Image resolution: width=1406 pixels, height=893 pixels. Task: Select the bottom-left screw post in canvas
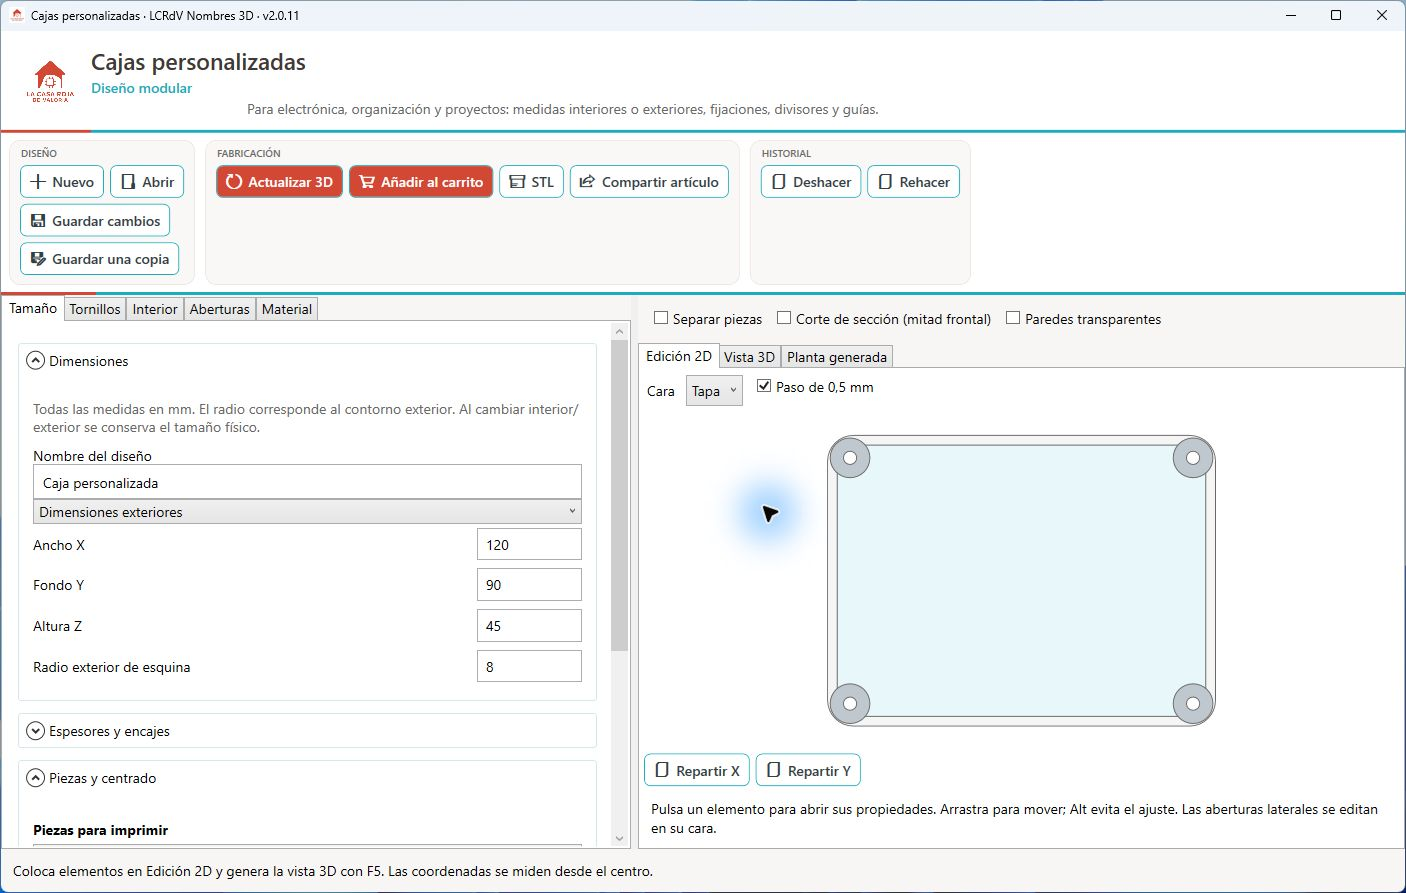850,703
